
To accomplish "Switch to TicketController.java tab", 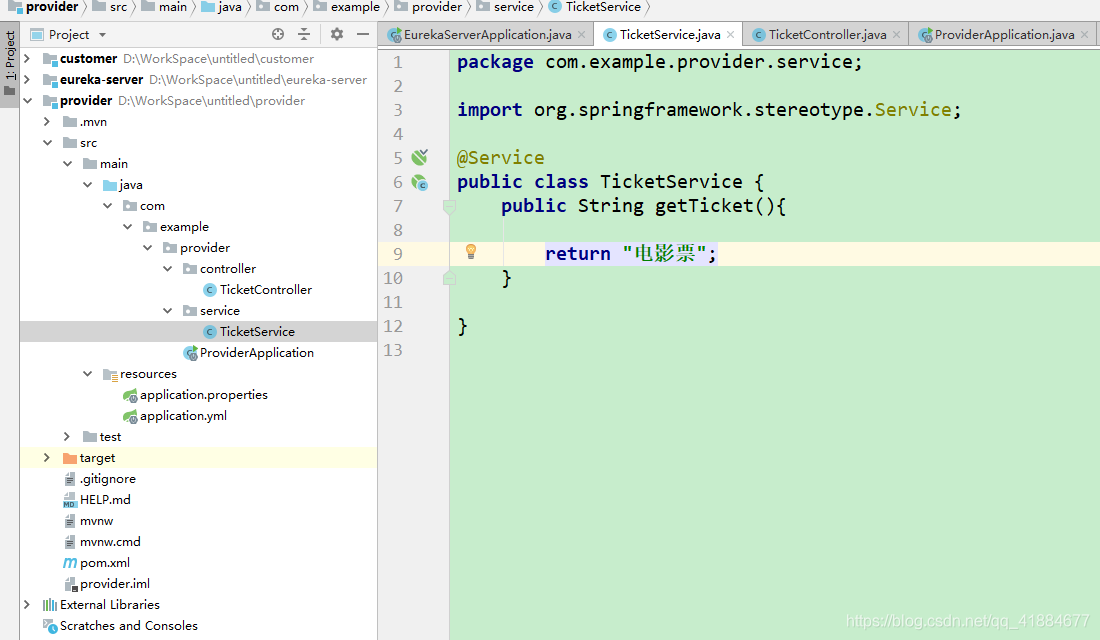I will [827, 34].
